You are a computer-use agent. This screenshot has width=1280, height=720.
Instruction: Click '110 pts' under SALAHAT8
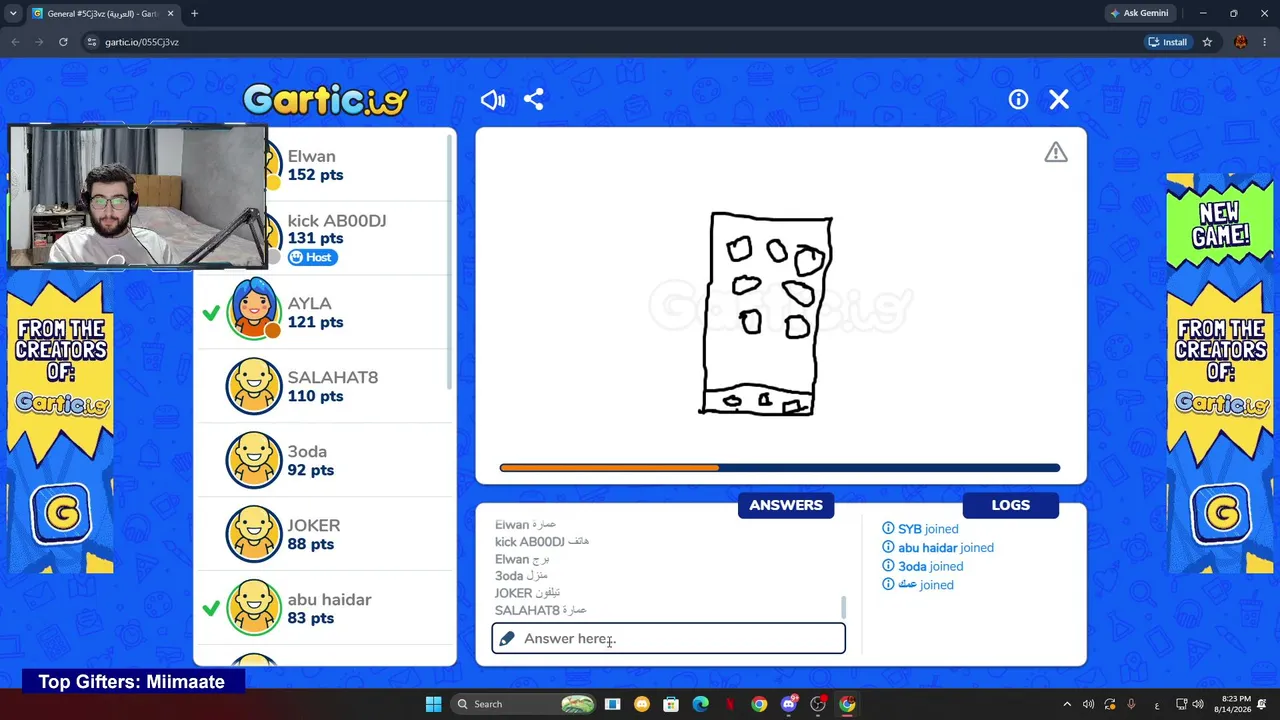[x=315, y=396]
